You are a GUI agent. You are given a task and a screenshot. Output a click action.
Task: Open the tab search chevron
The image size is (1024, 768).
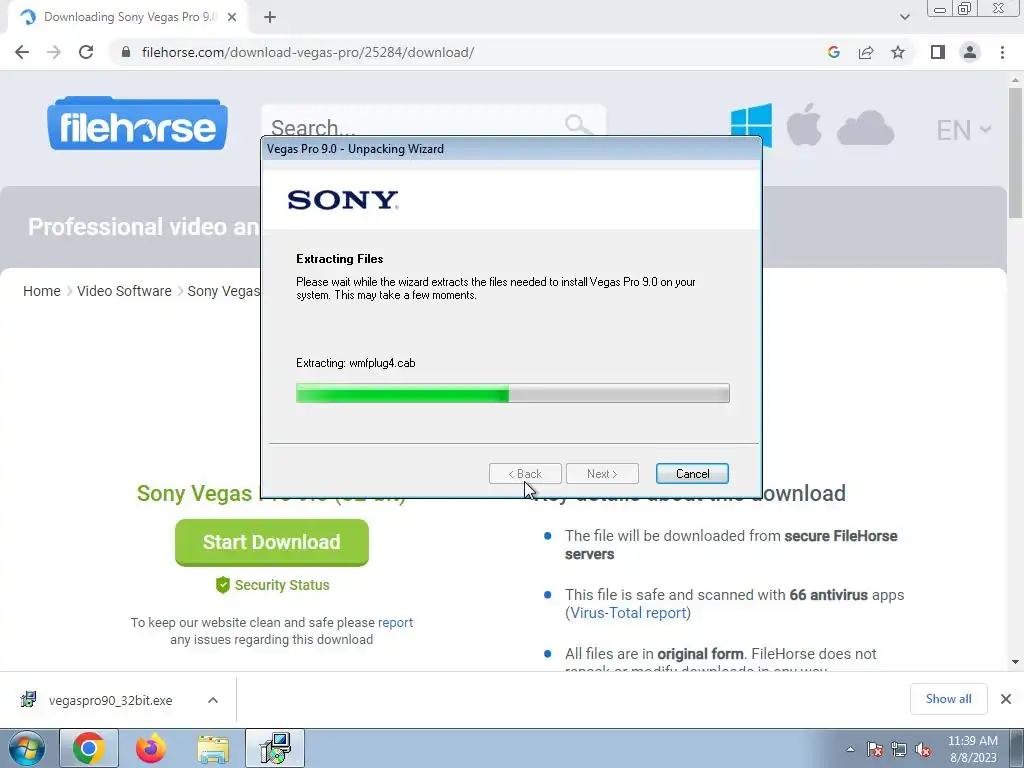[904, 17]
